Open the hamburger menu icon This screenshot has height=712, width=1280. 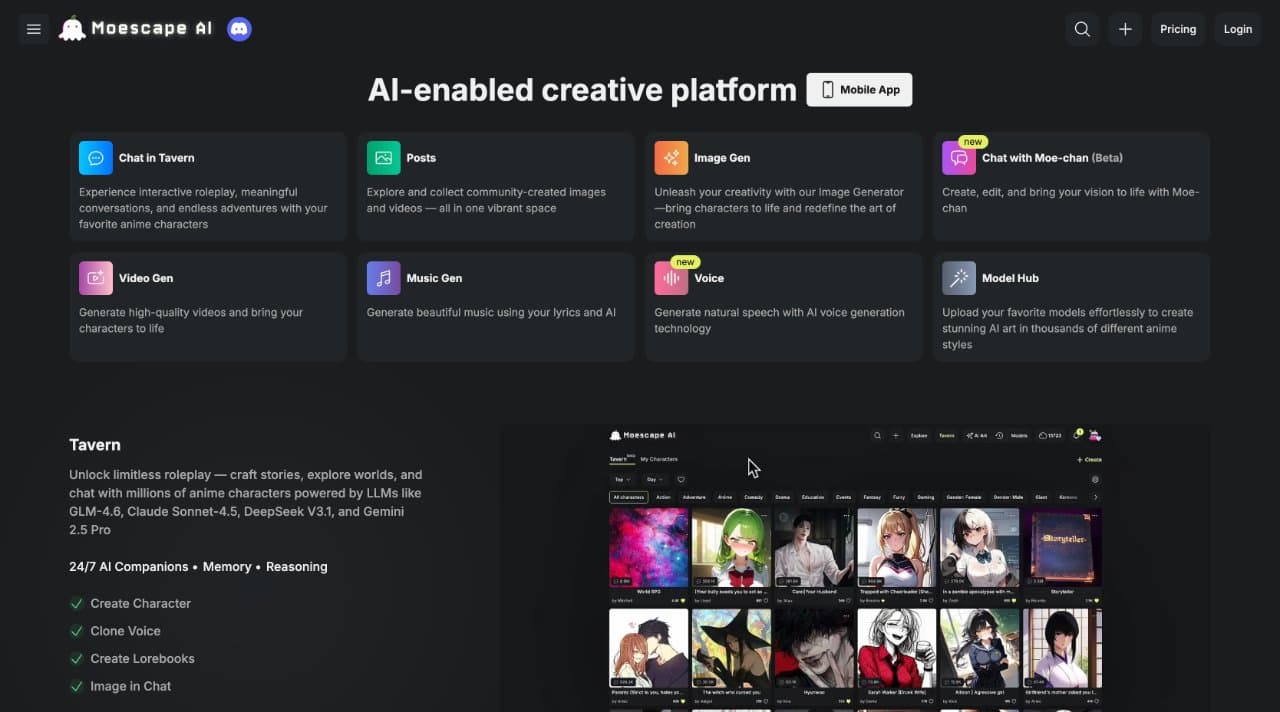coord(33,29)
